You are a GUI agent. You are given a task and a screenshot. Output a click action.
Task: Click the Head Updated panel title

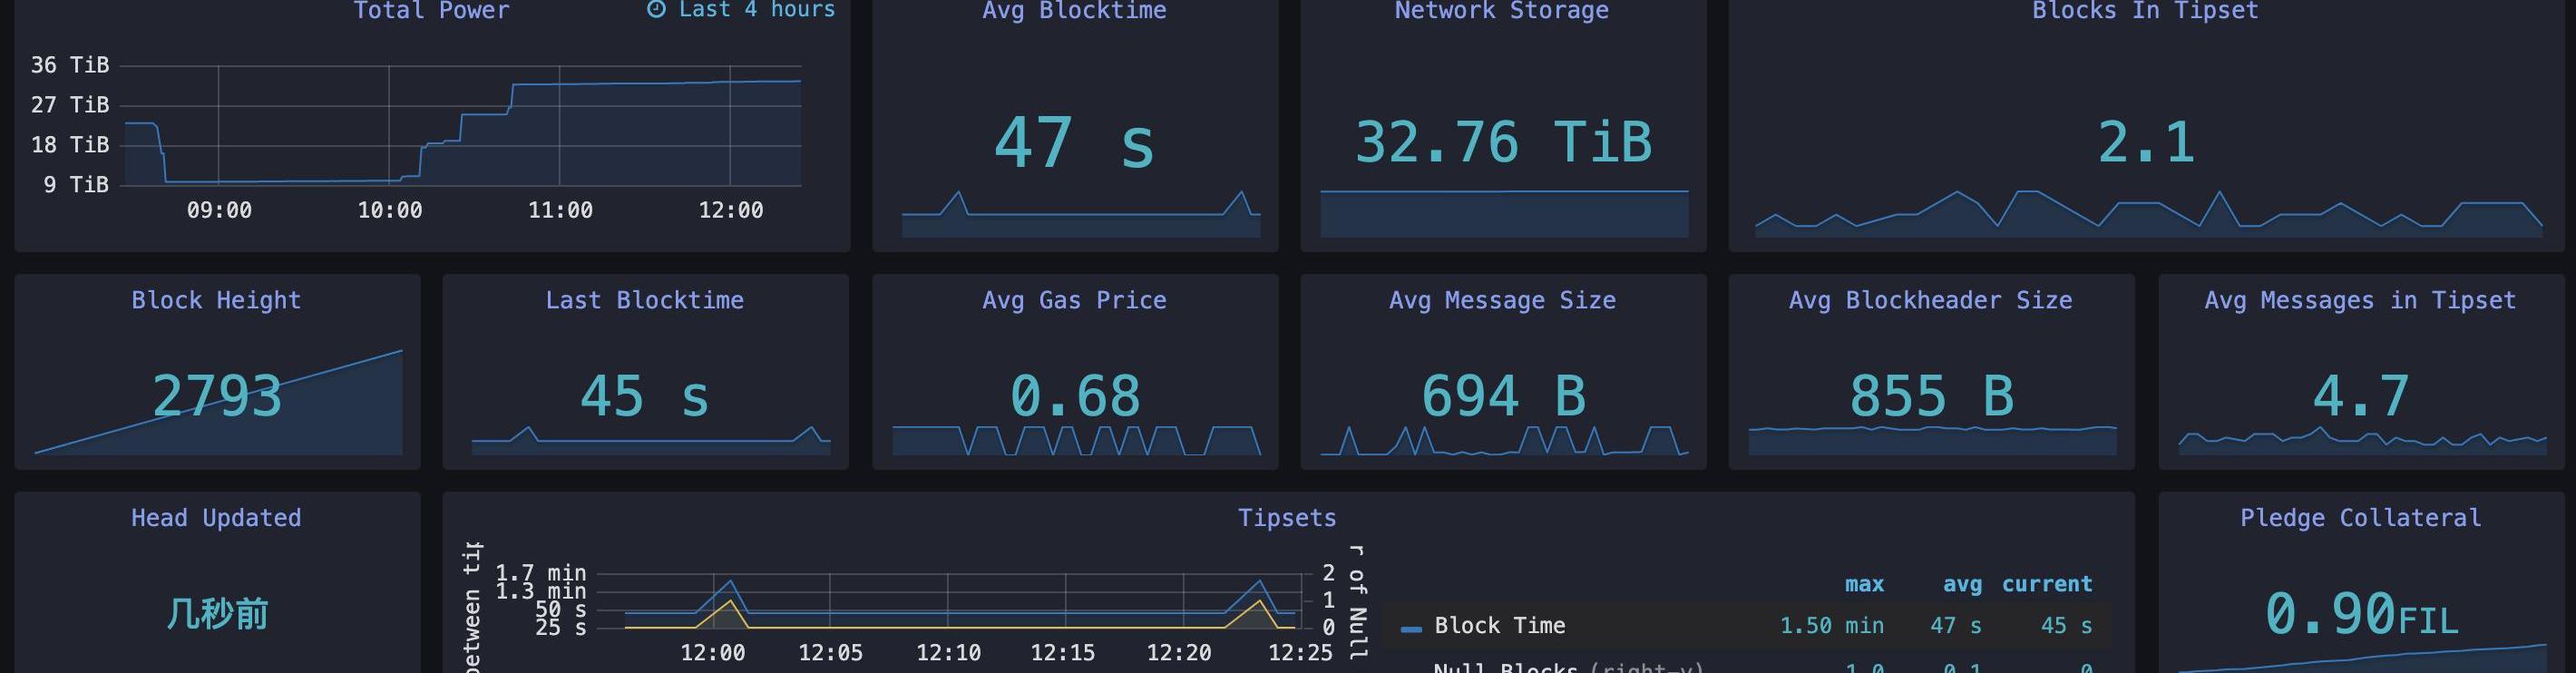tap(216, 518)
